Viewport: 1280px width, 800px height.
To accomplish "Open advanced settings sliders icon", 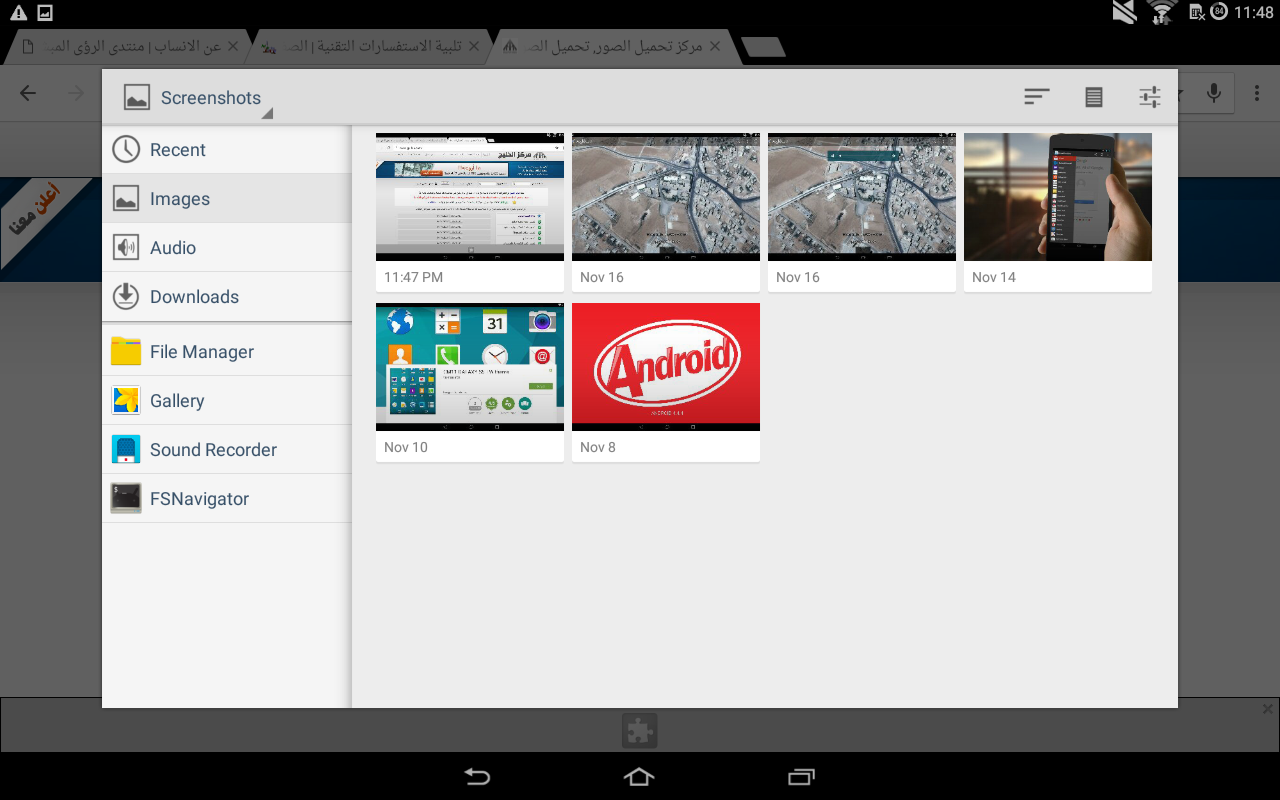I will [1150, 97].
